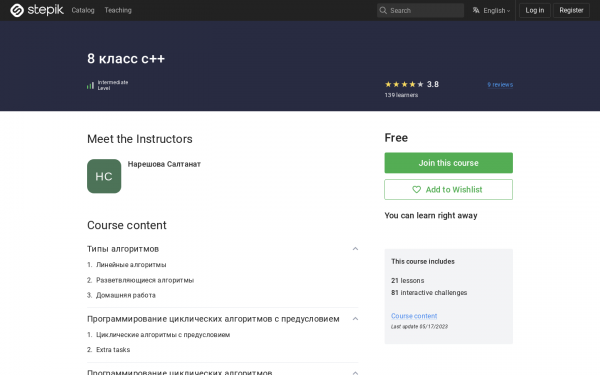
Task: Open the Course content link in sidebar
Action: tap(414, 316)
